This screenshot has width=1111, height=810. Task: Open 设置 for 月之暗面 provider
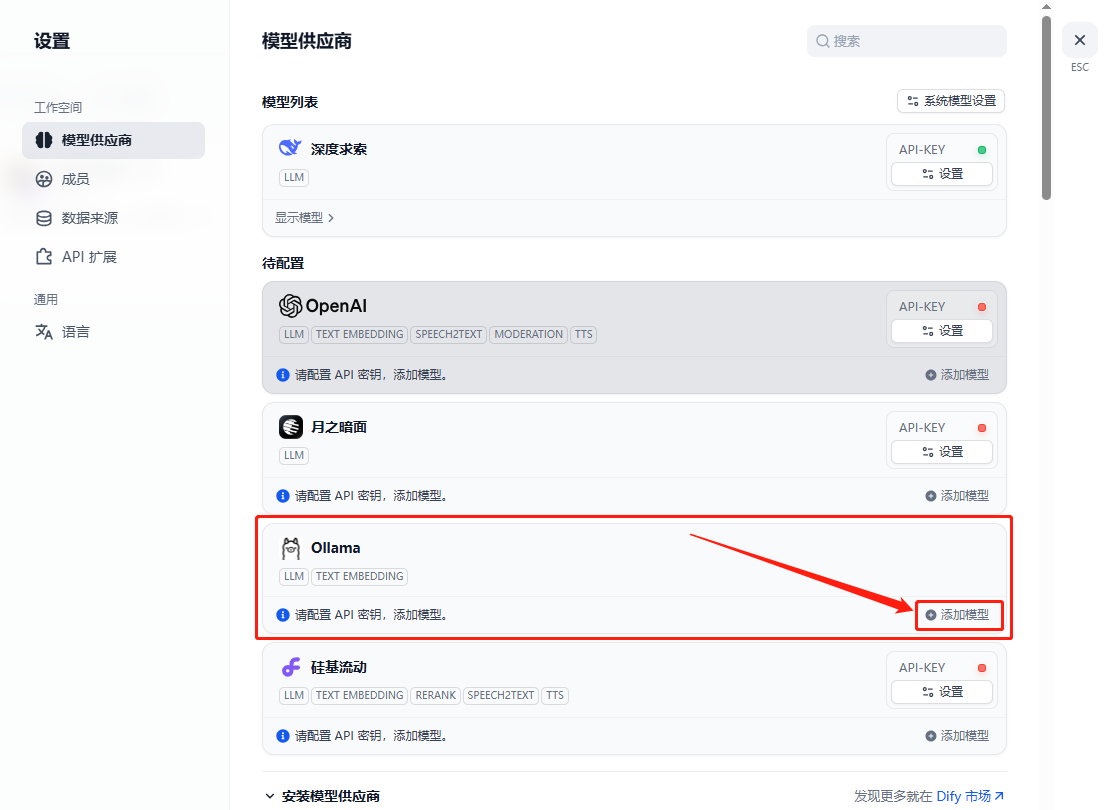(942, 452)
